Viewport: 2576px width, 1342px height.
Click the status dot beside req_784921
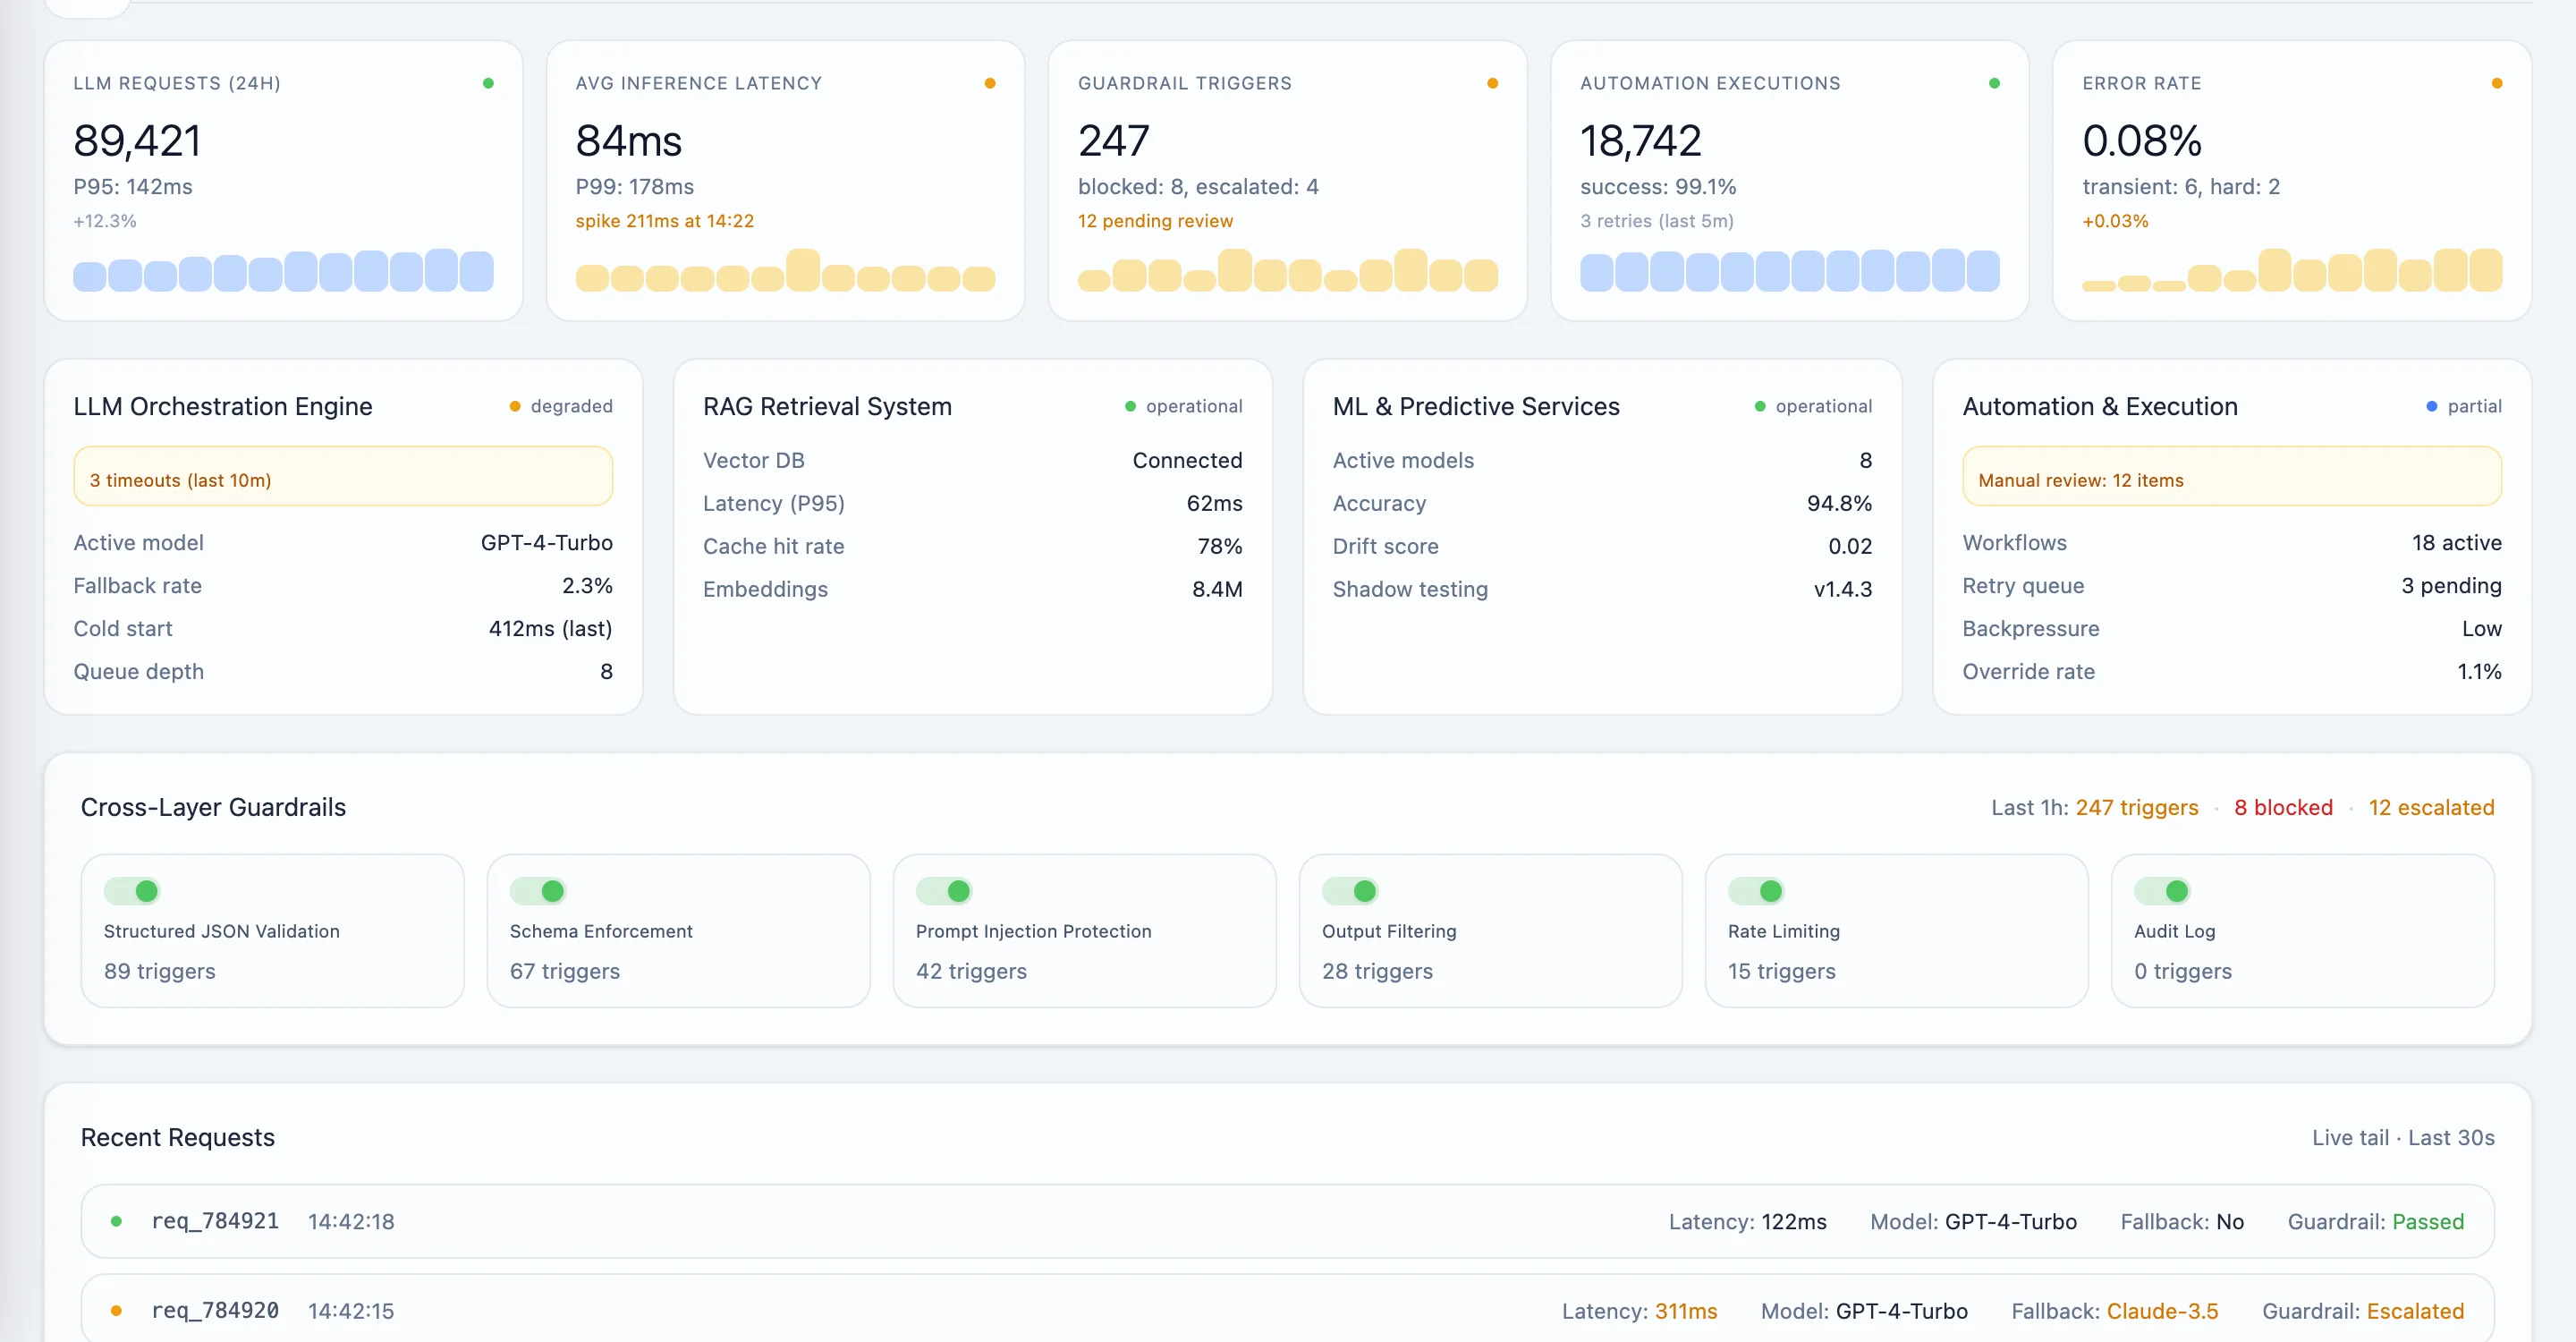(116, 1221)
